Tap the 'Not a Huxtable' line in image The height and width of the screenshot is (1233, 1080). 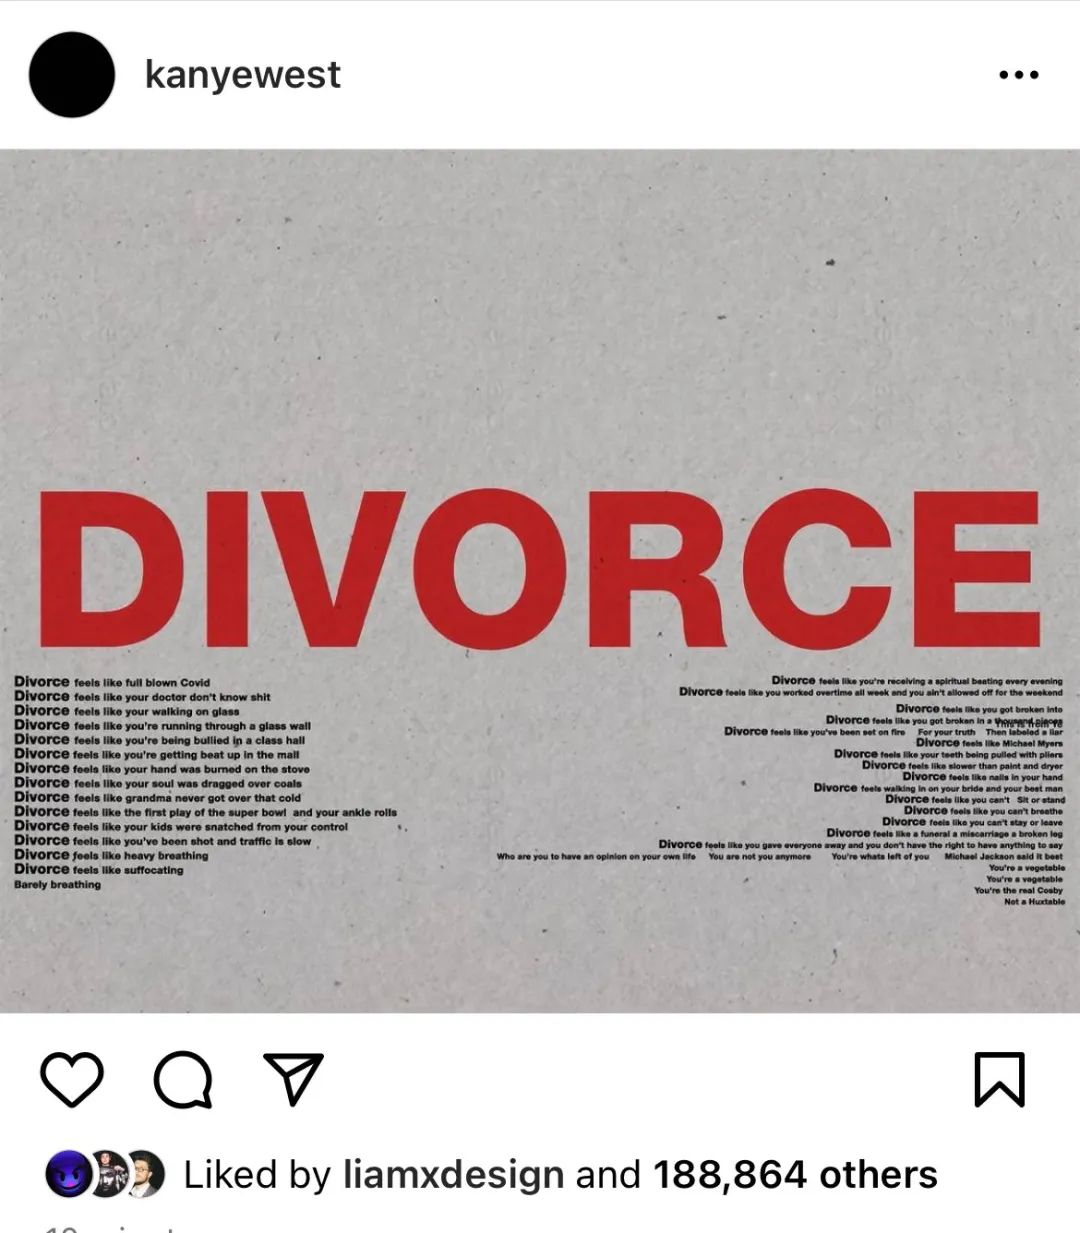click(1034, 902)
